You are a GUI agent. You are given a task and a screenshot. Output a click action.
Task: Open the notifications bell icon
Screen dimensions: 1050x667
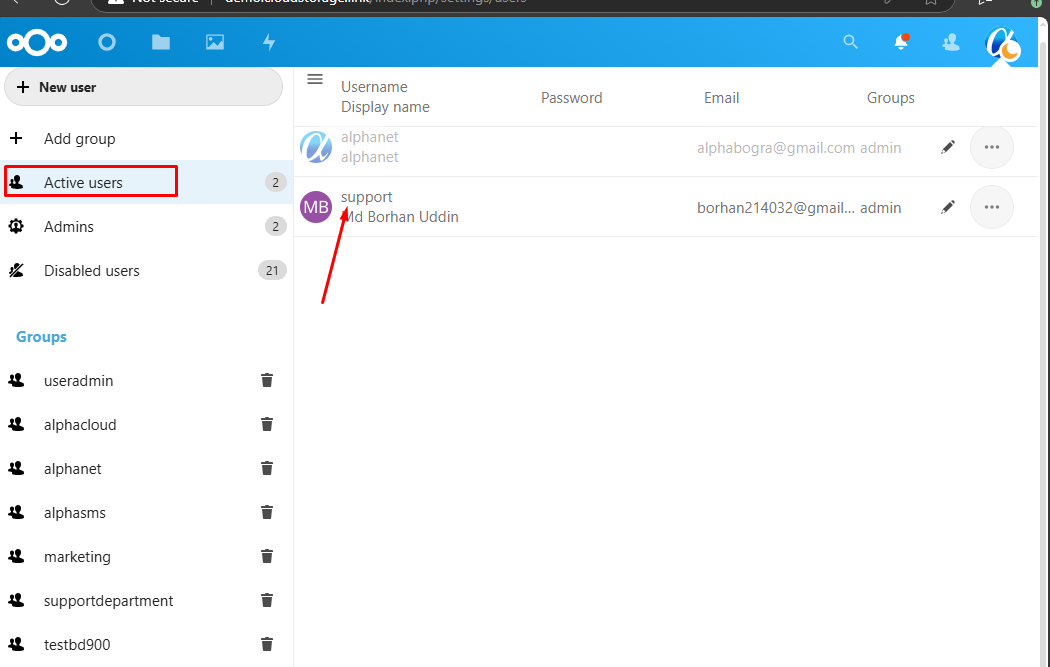pos(901,42)
